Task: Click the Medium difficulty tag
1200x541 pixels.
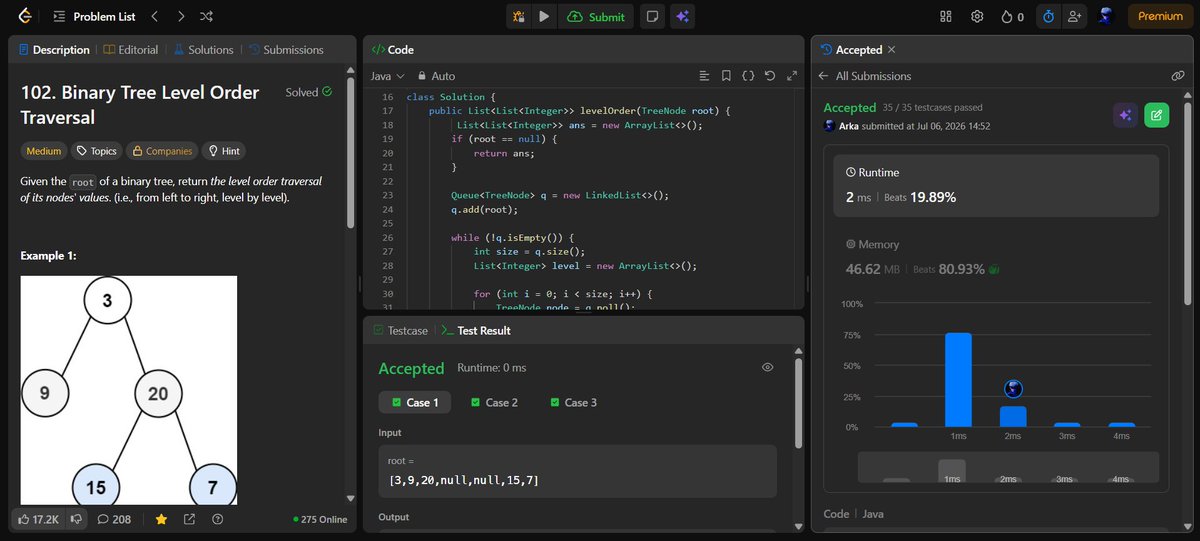Action: tap(44, 151)
